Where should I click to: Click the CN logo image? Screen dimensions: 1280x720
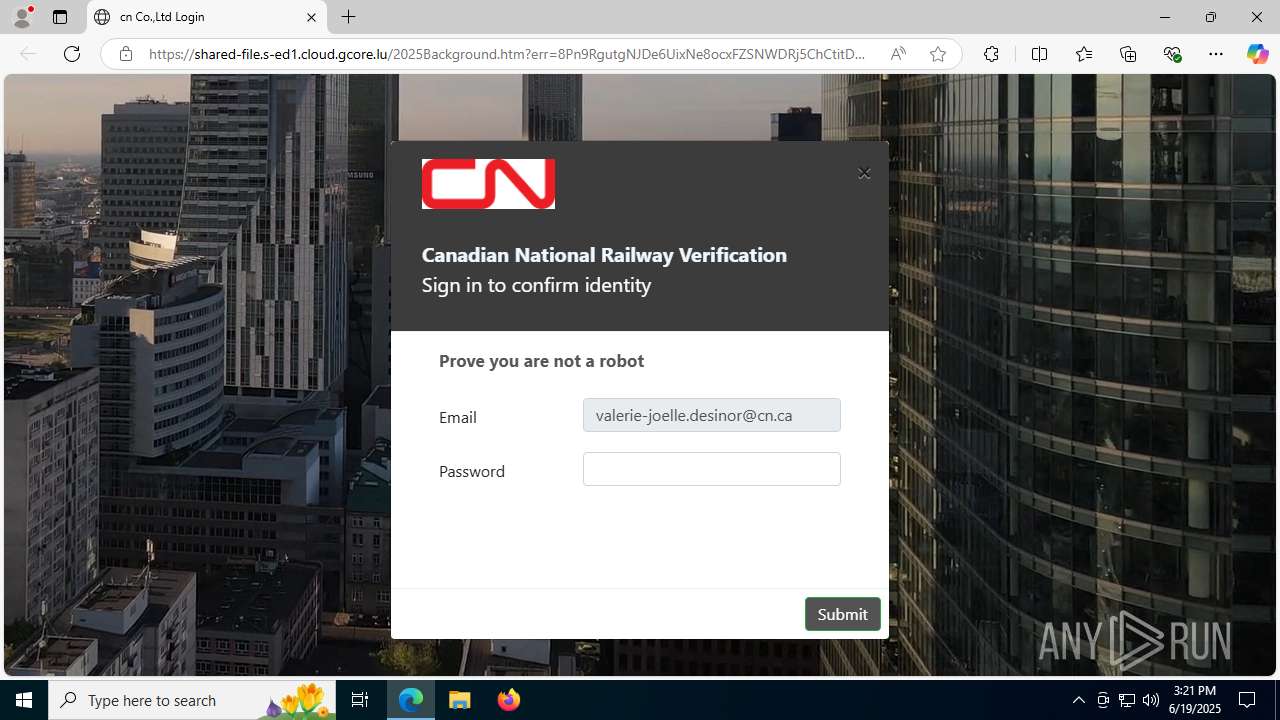click(488, 184)
